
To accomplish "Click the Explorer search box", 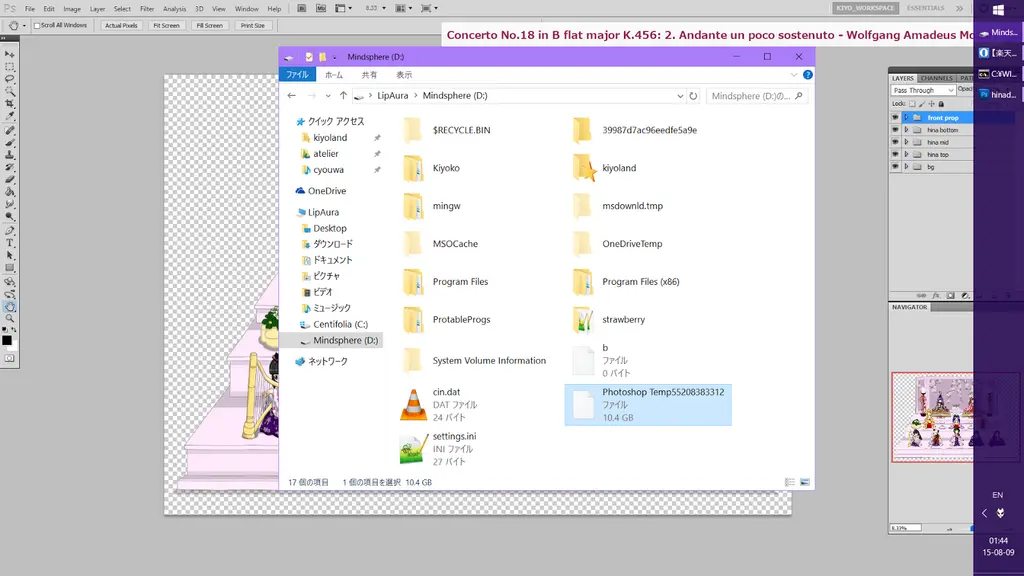I will point(756,96).
